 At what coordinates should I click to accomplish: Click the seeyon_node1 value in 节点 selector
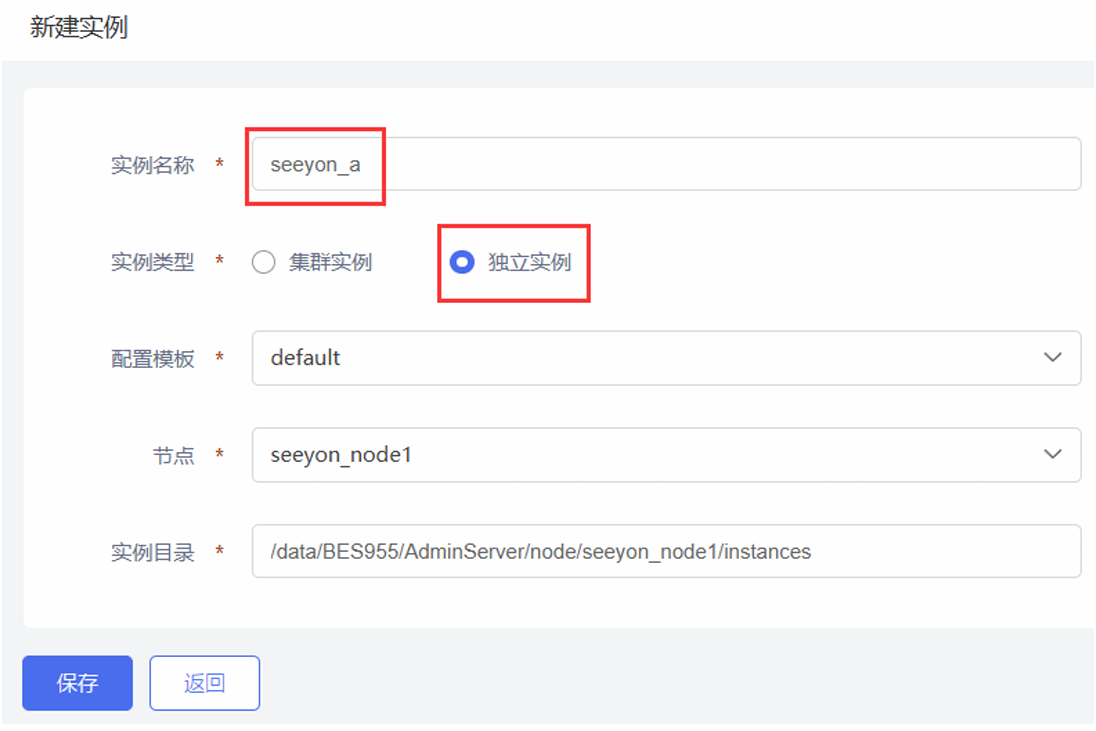point(341,455)
